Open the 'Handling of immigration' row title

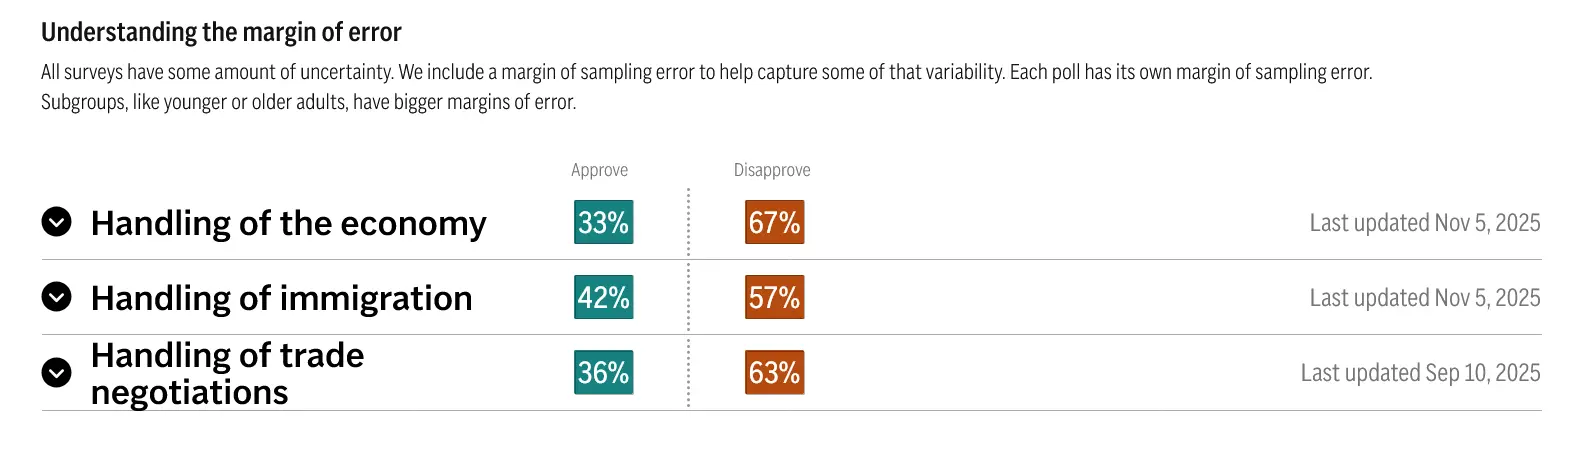[281, 298]
